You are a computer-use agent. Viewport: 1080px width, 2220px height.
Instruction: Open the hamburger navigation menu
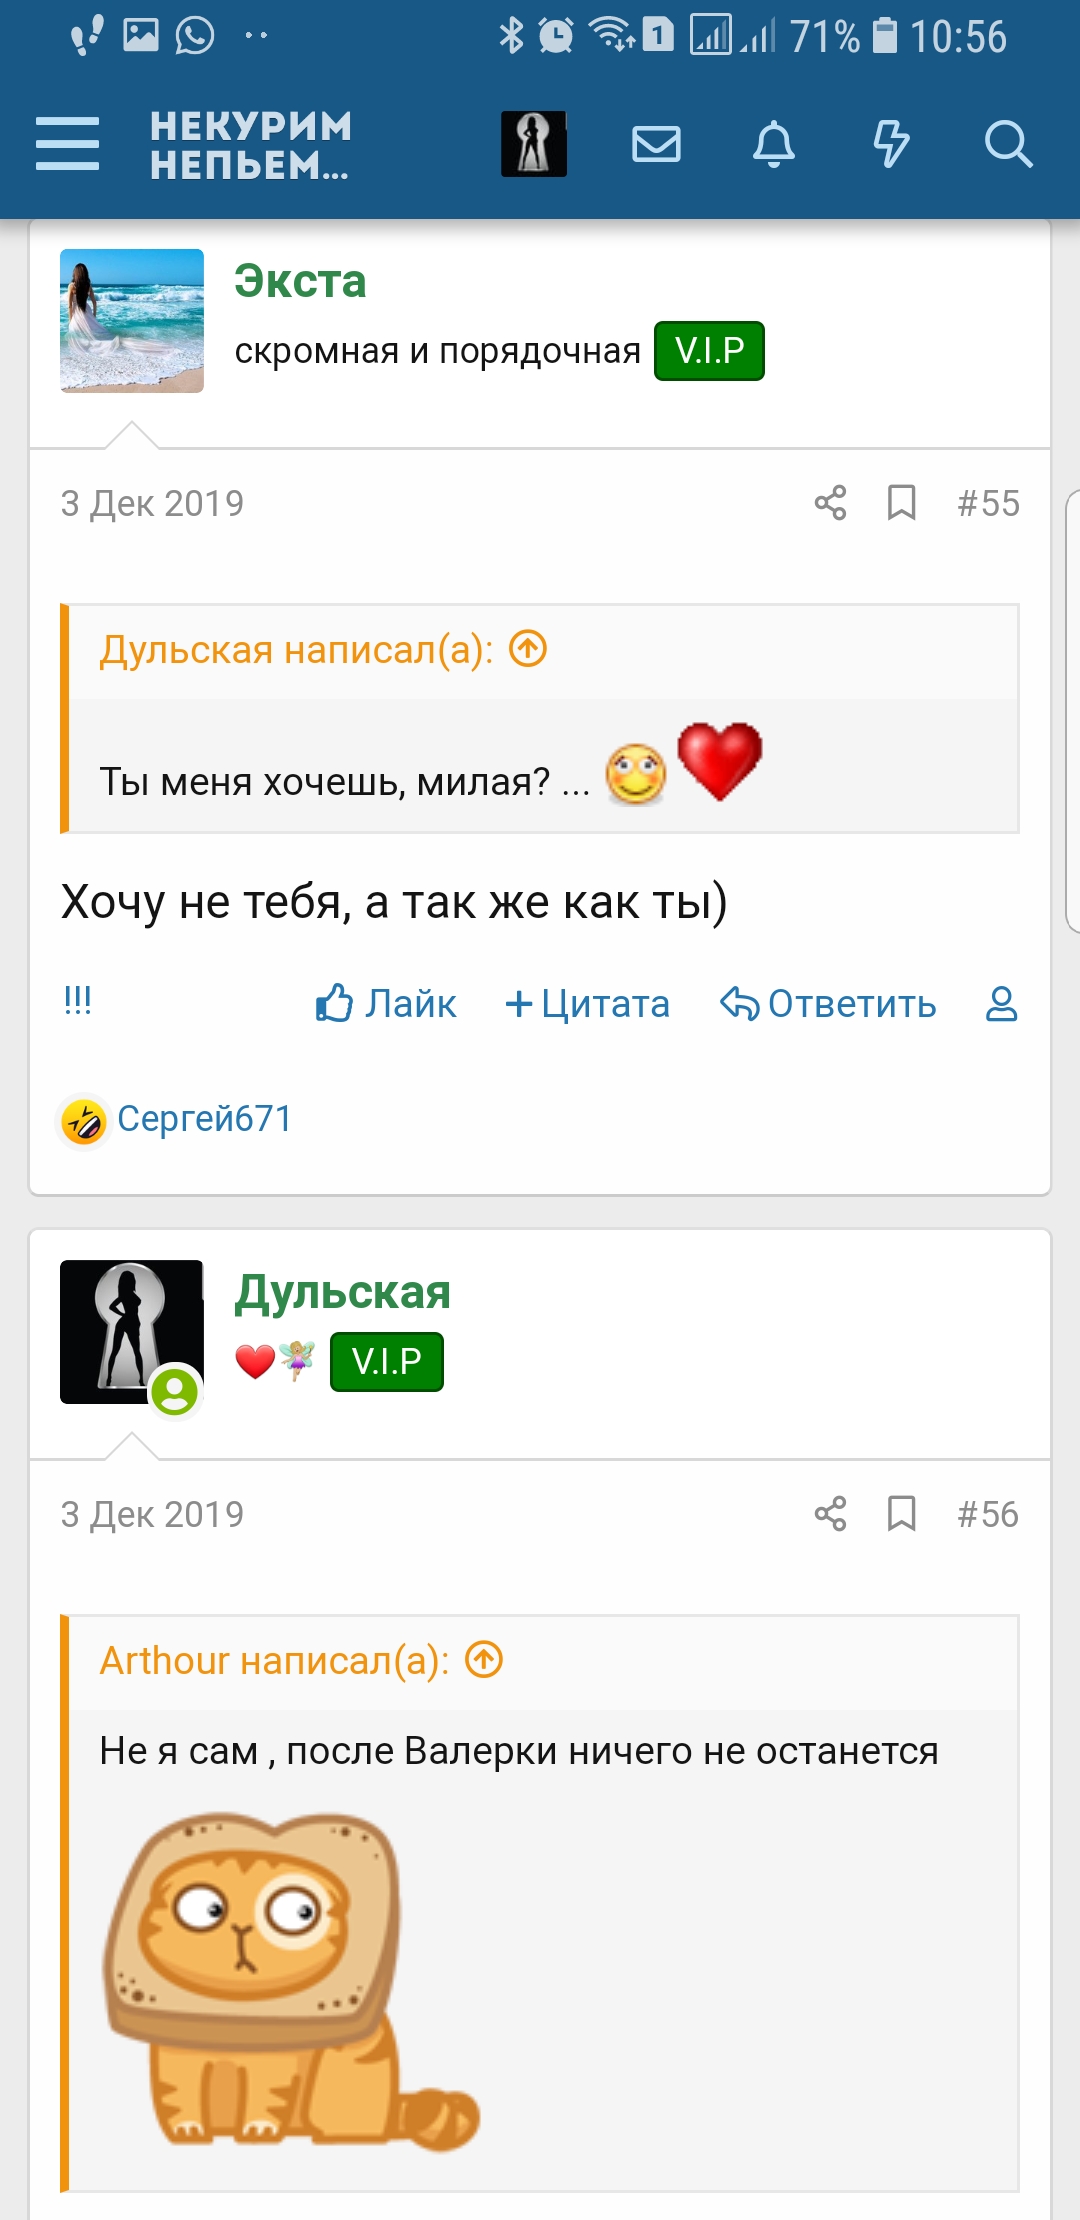(67, 143)
